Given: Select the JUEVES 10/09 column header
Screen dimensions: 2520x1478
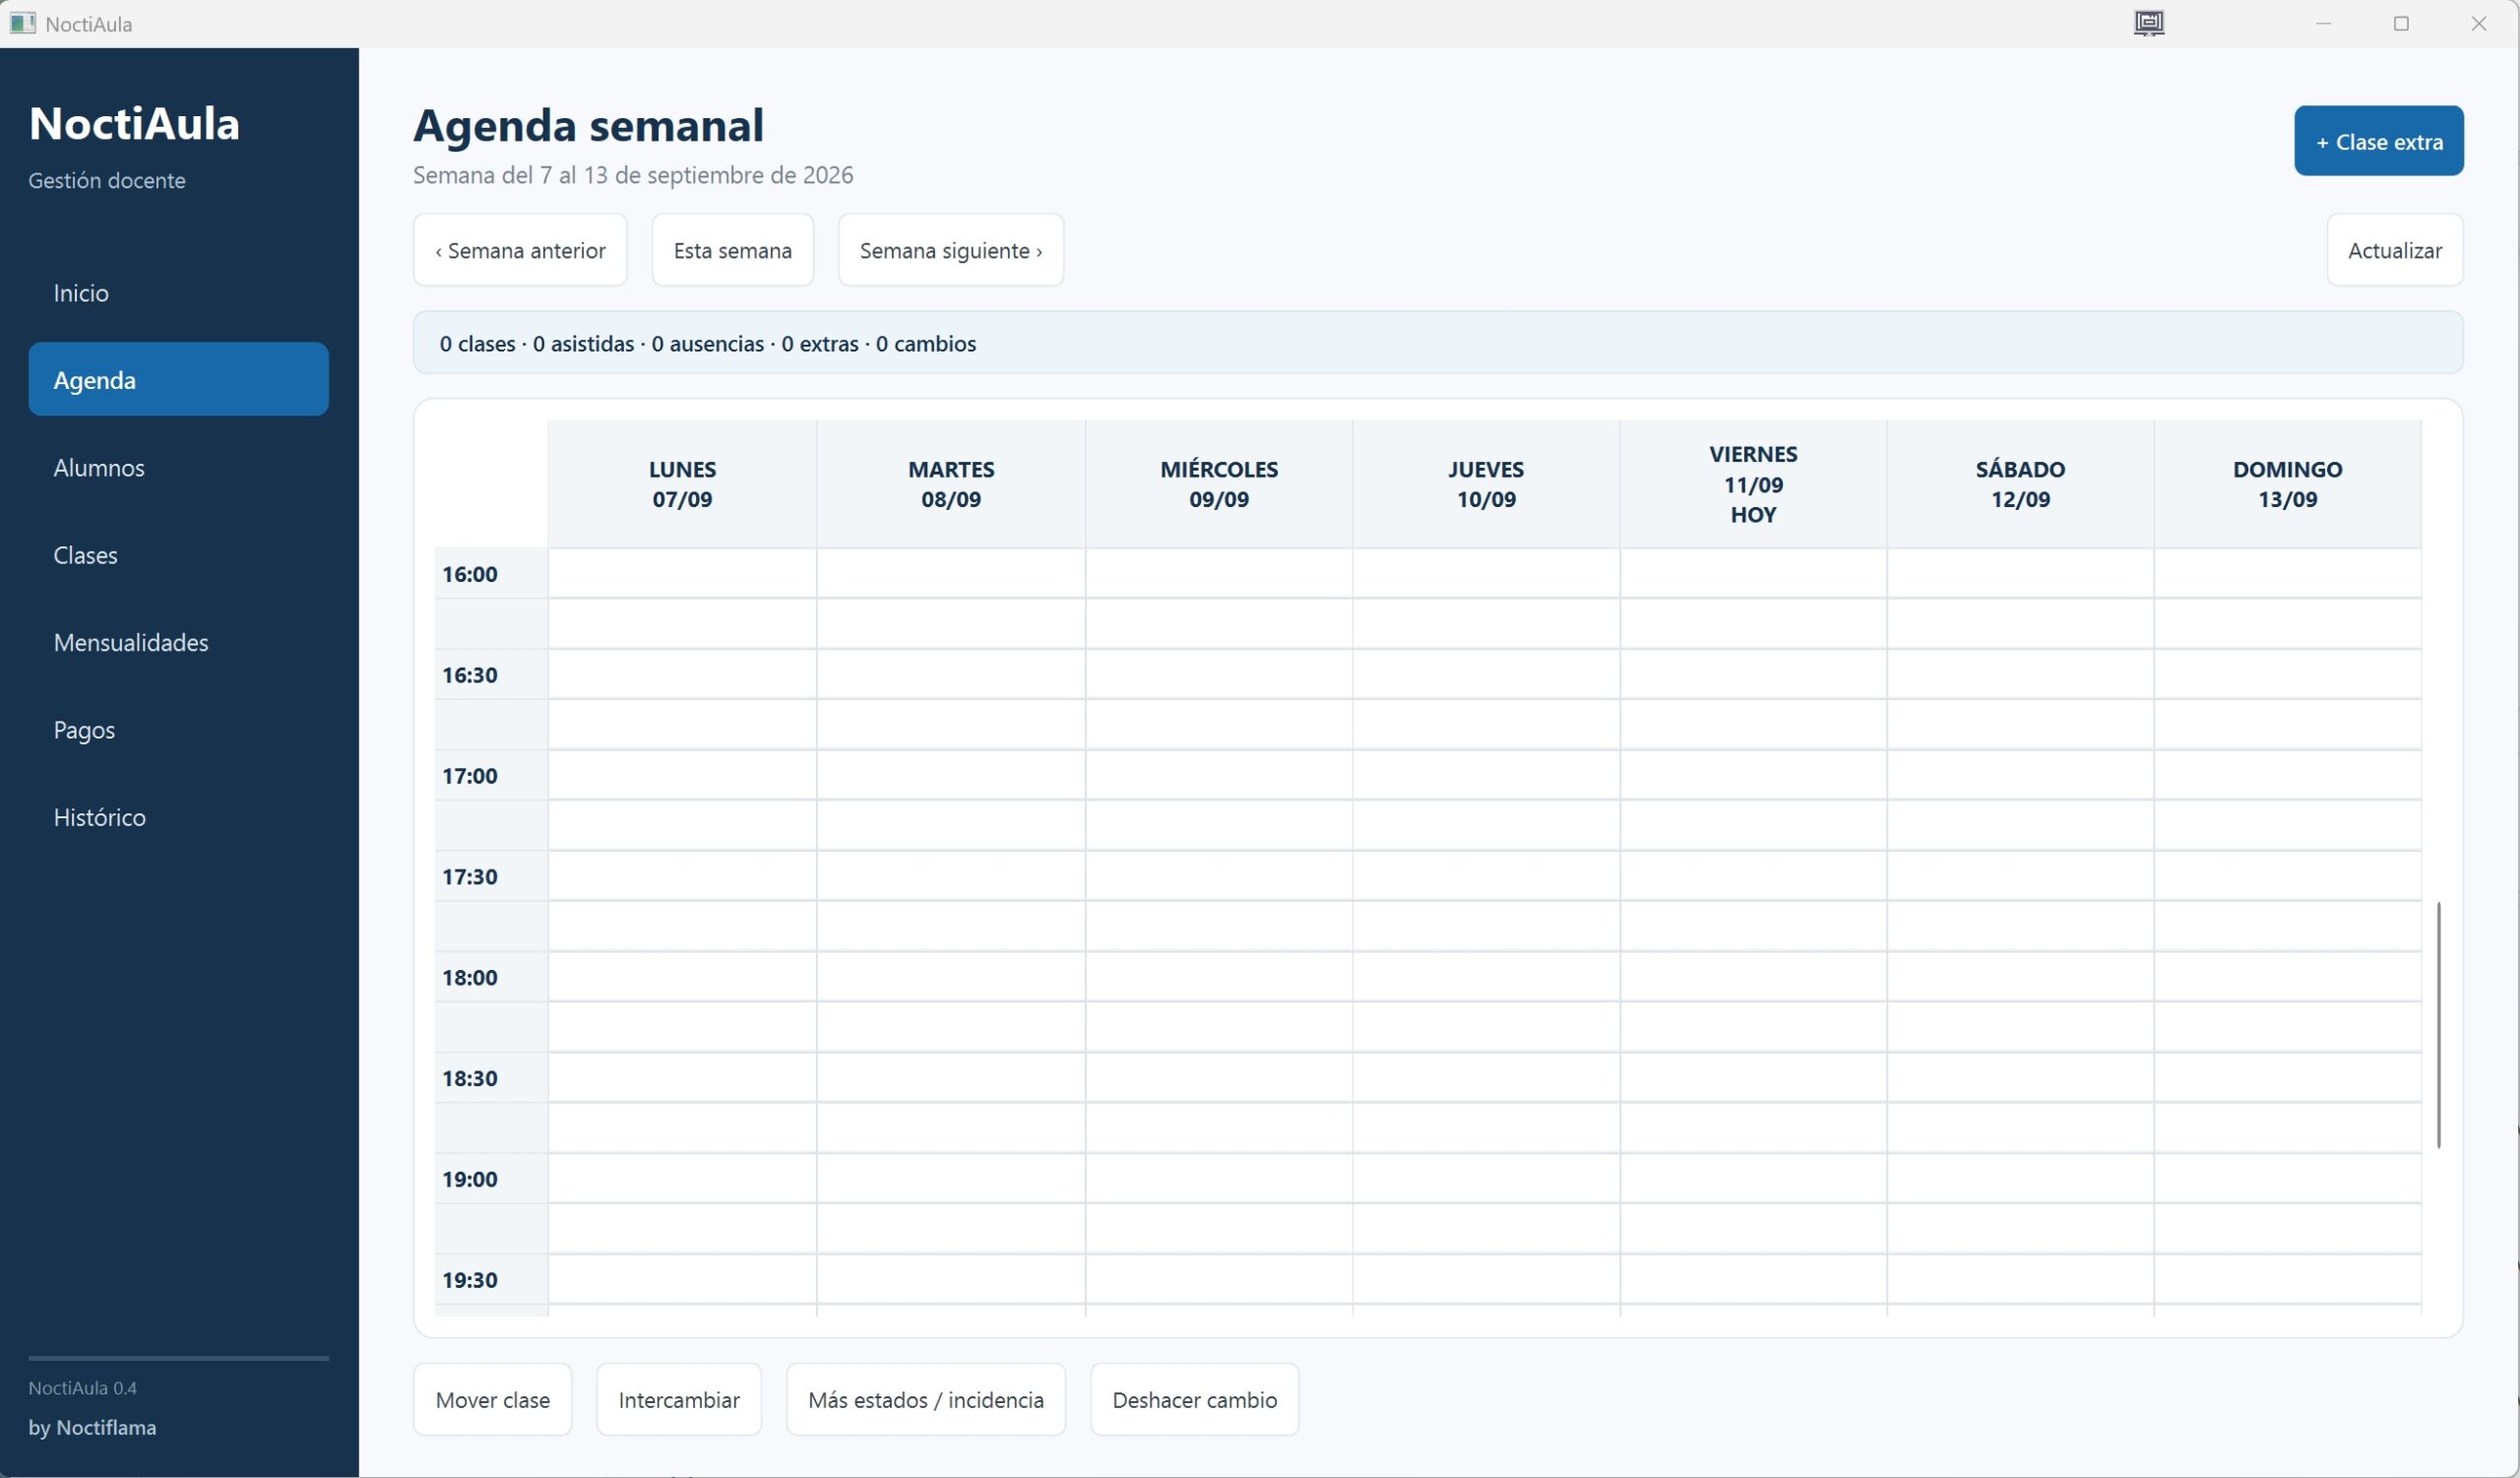Looking at the screenshot, I should point(1486,484).
